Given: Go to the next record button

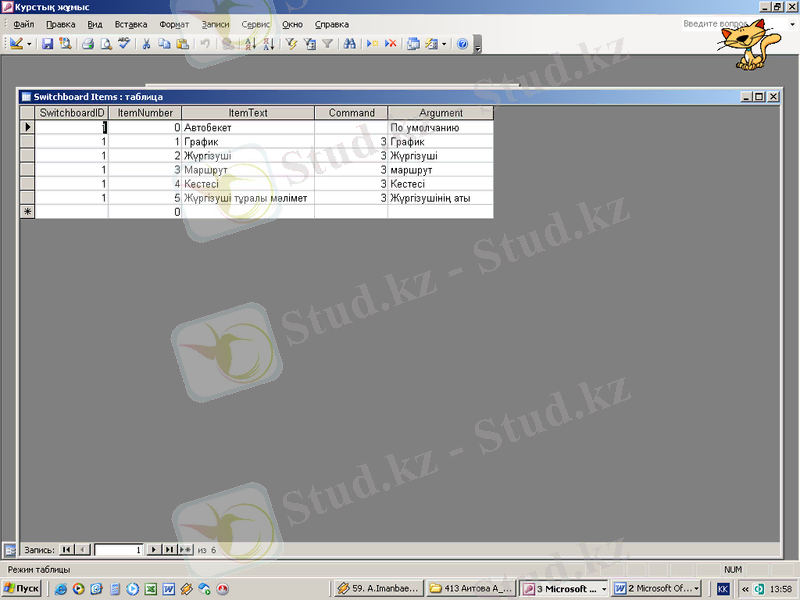Looking at the screenshot, I should point(153,549).
